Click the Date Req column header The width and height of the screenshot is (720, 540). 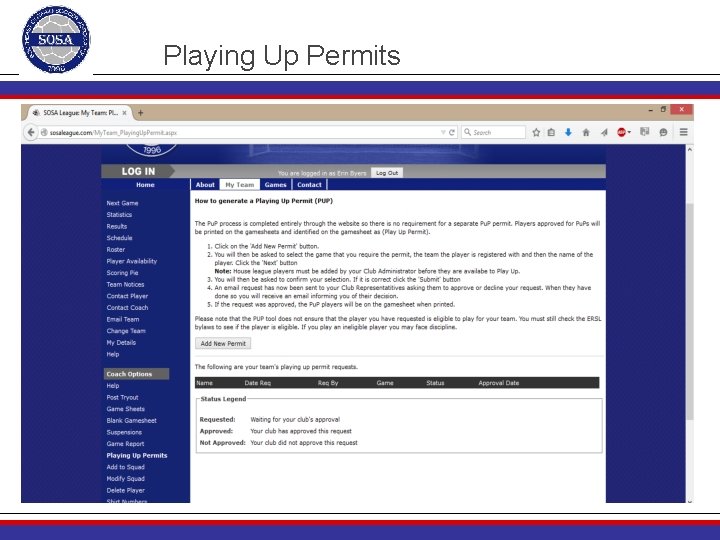258,383
